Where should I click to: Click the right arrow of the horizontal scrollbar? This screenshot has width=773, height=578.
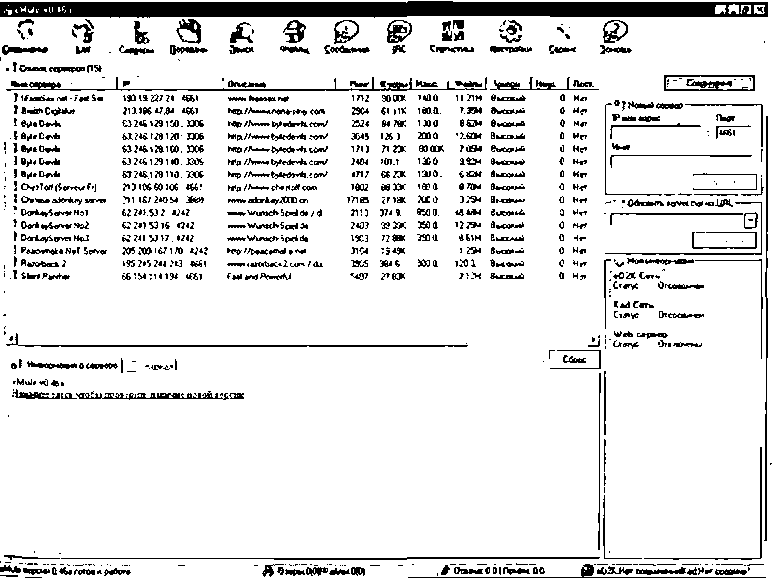(x=595, y=340)
